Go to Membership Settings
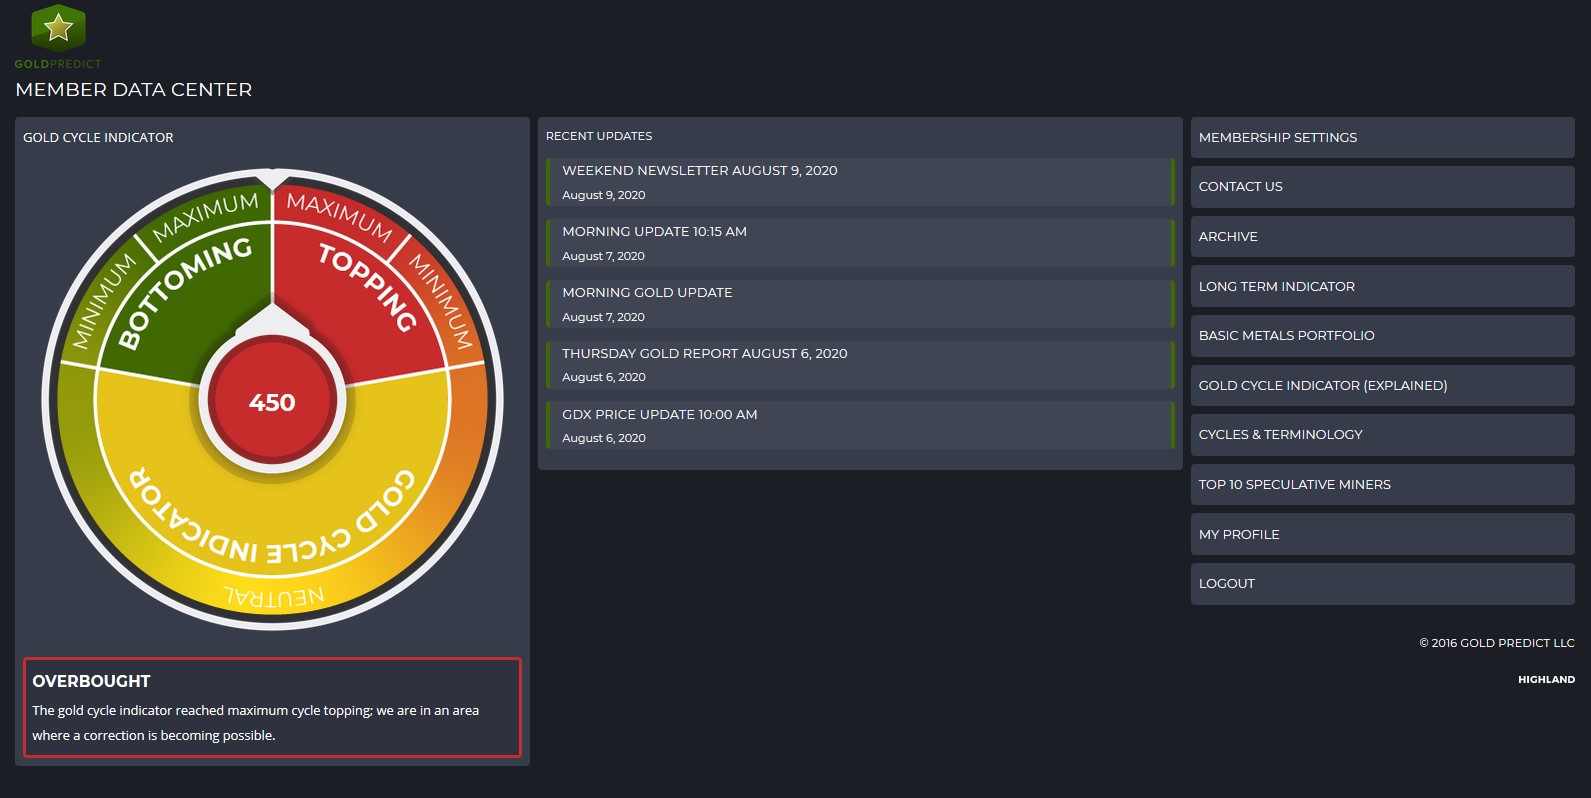 click(x=1381, y=138)
